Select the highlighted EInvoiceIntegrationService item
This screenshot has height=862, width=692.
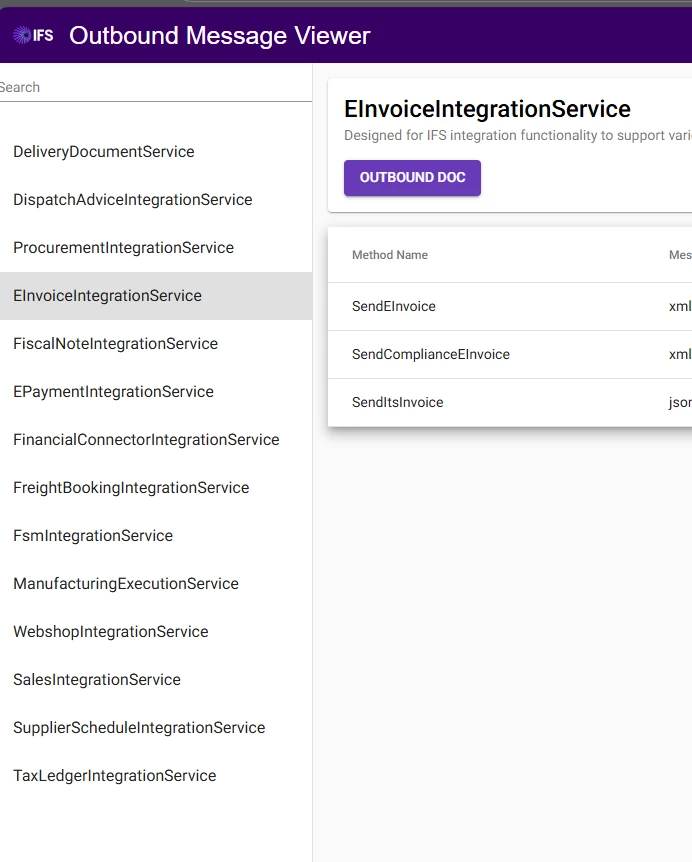click(156, 296)
